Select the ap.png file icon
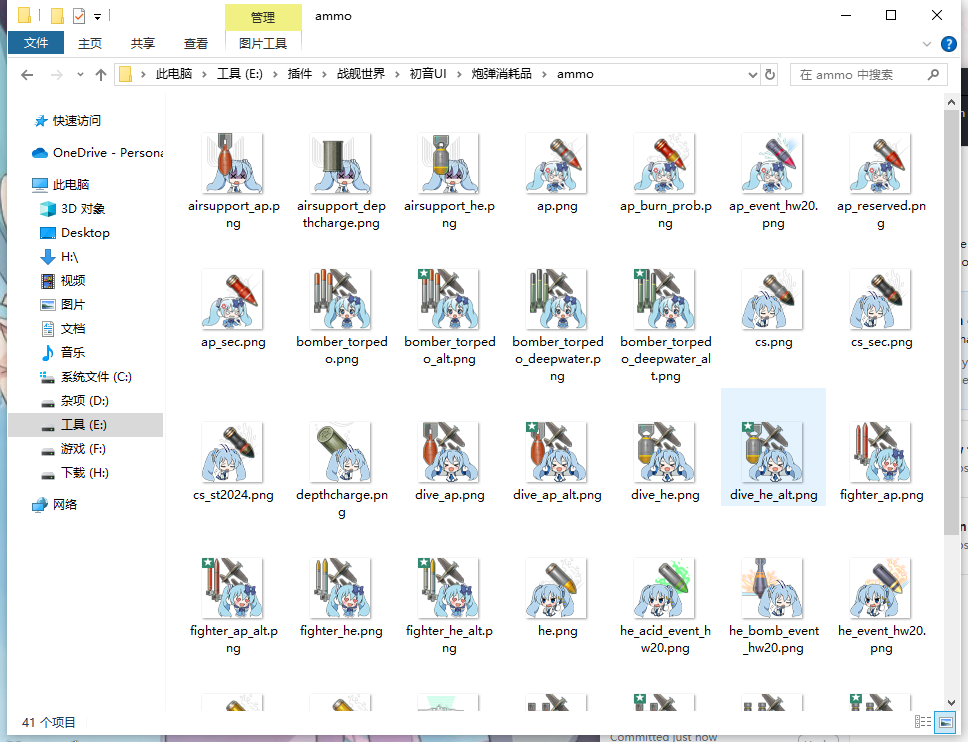The width and height of the screenshot is (968, 742). pos(557,163)
